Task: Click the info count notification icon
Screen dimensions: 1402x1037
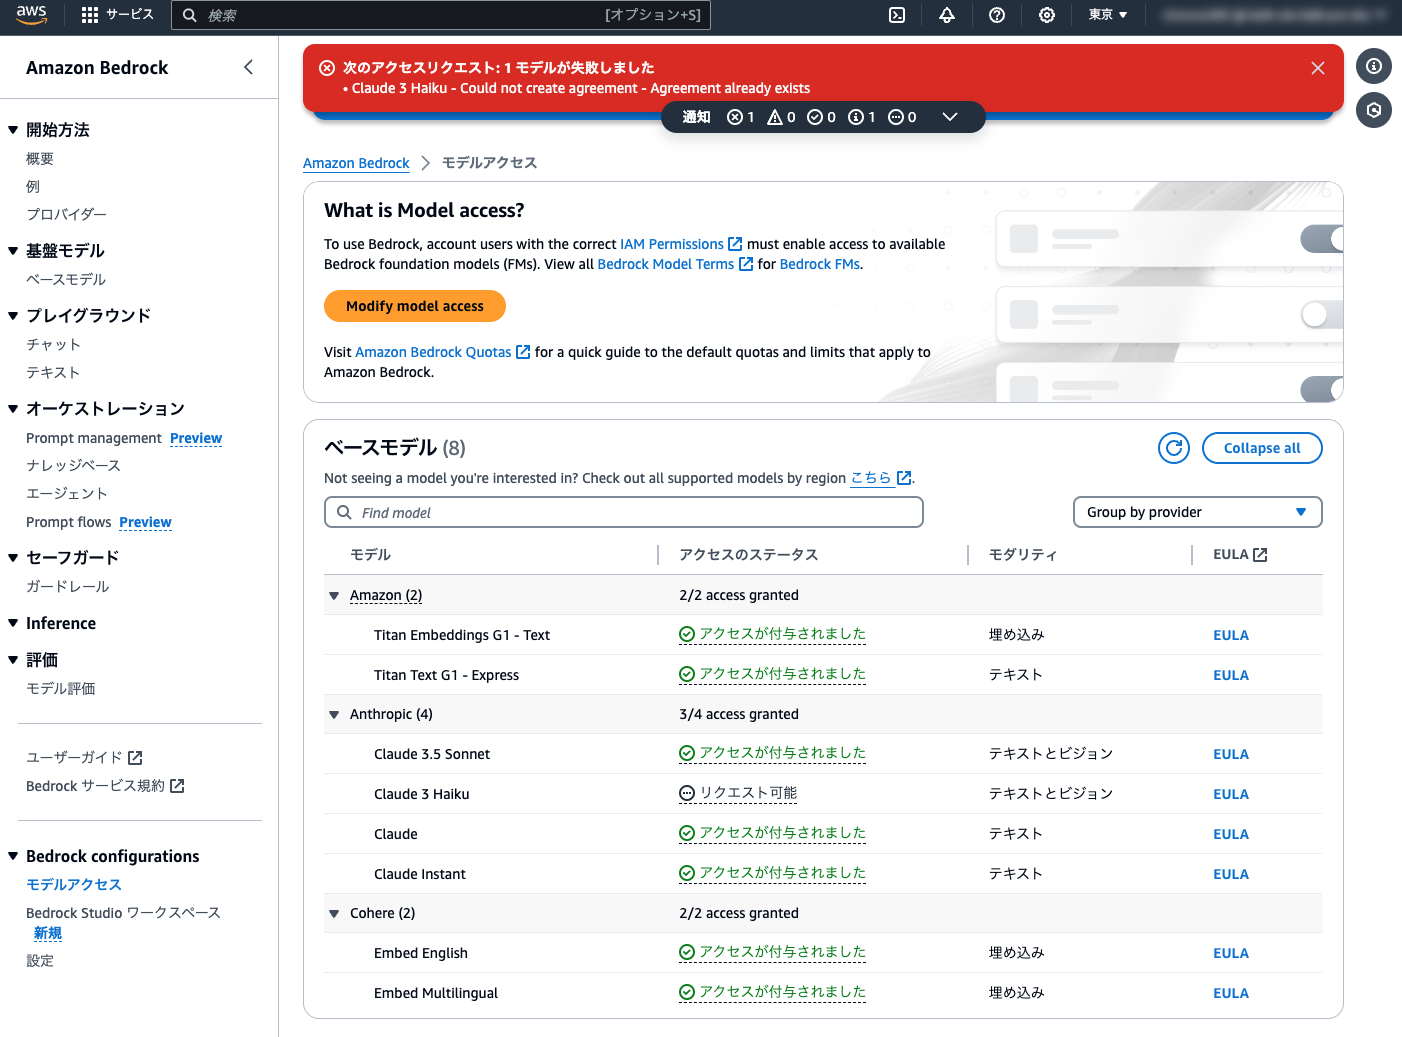Action: point(856,117)
